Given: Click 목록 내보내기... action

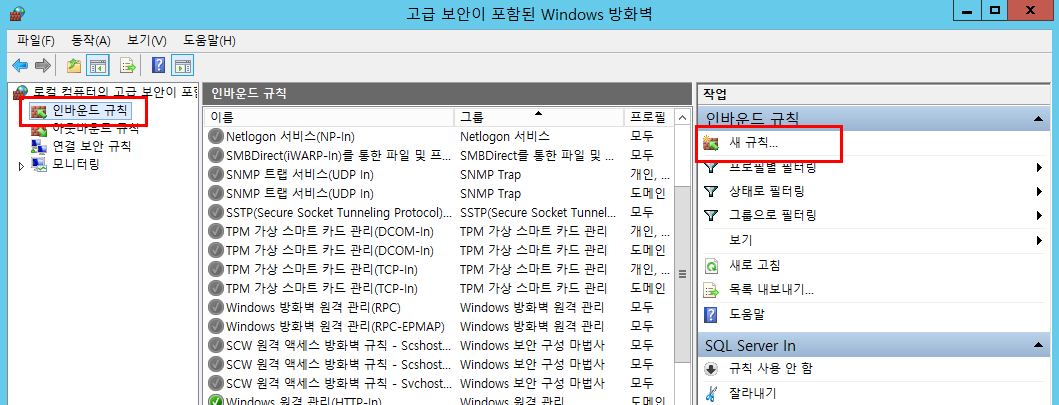Looking at the screenshot, I should pyautogui.click(x=771, y=290).
